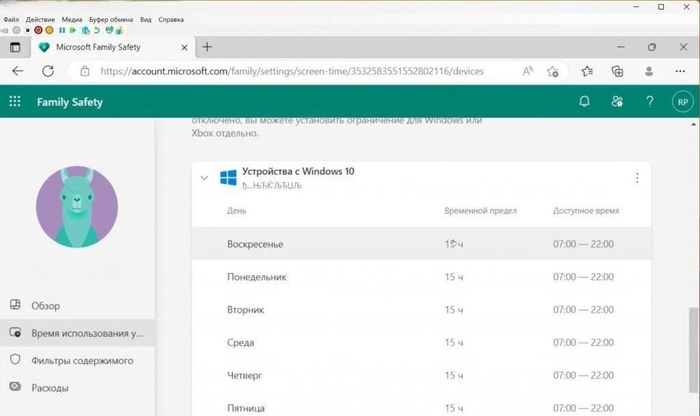Screen dimensions: 700x416
Task: Collapse the Windows 10 devices section
Action: pyautogui.click(x=204, y=178)
